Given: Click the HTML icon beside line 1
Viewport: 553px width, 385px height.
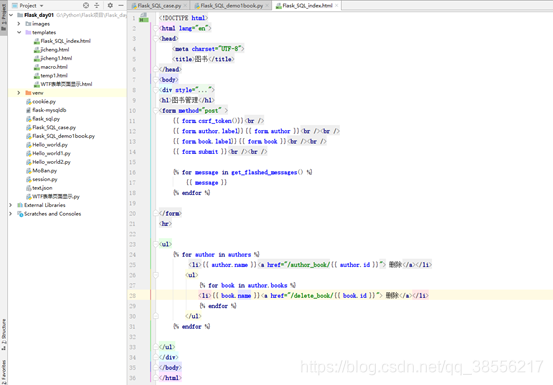Looking at the screenshot, I should click(x=144, y=17).
